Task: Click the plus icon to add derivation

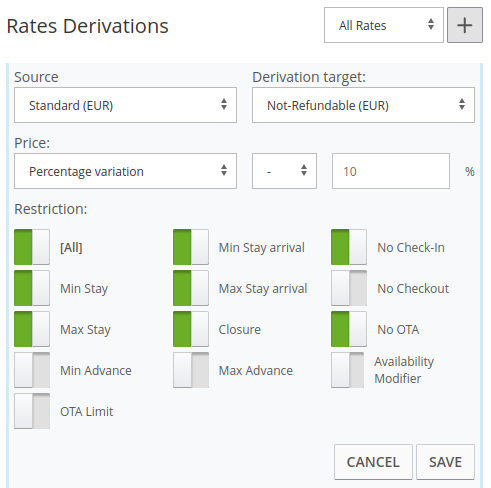Action: 465,25
